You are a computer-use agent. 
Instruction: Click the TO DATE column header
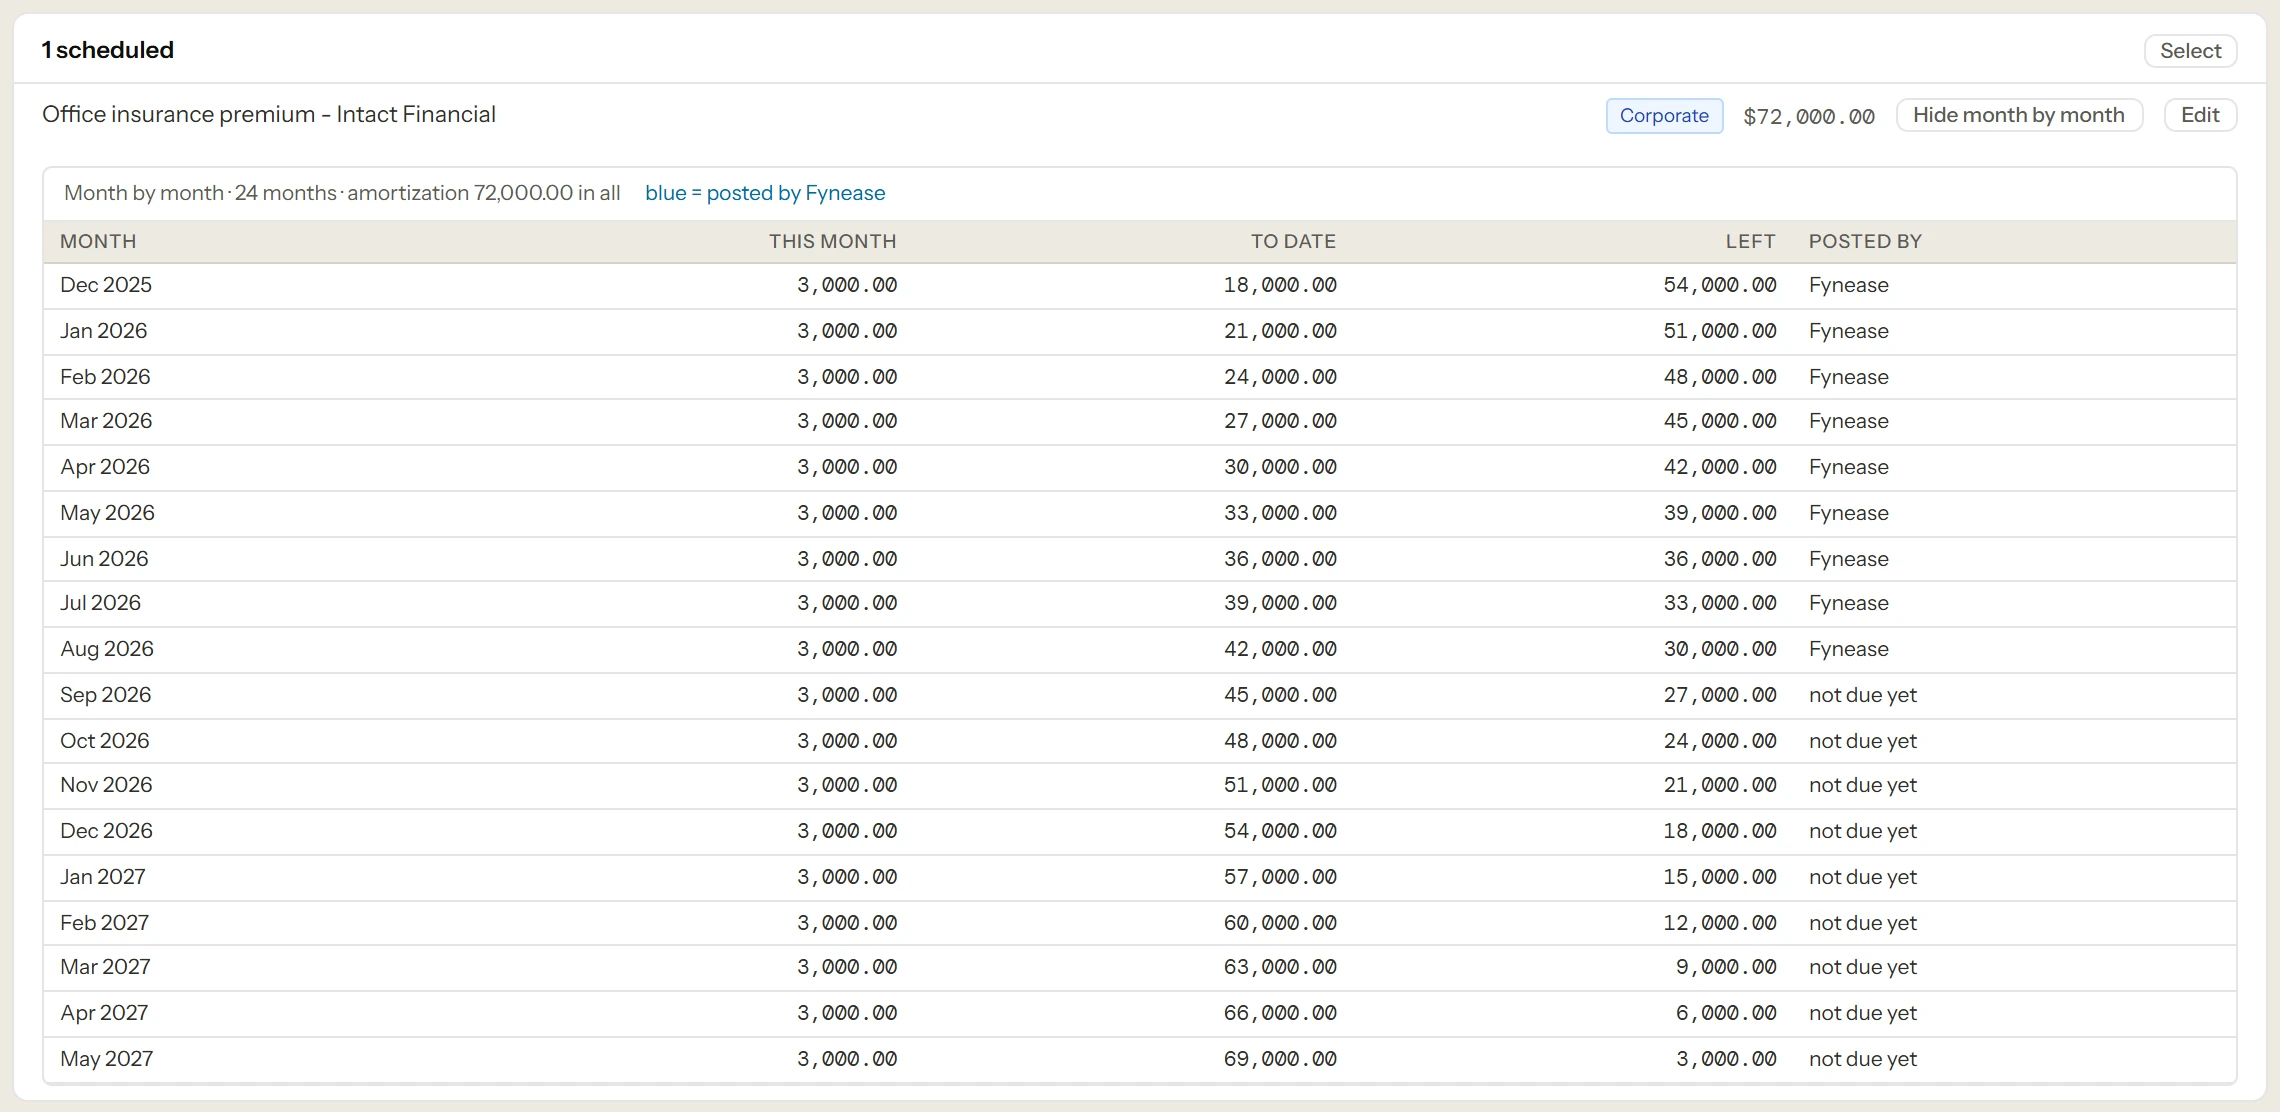pyautogui.click(x=1293, y=241)
